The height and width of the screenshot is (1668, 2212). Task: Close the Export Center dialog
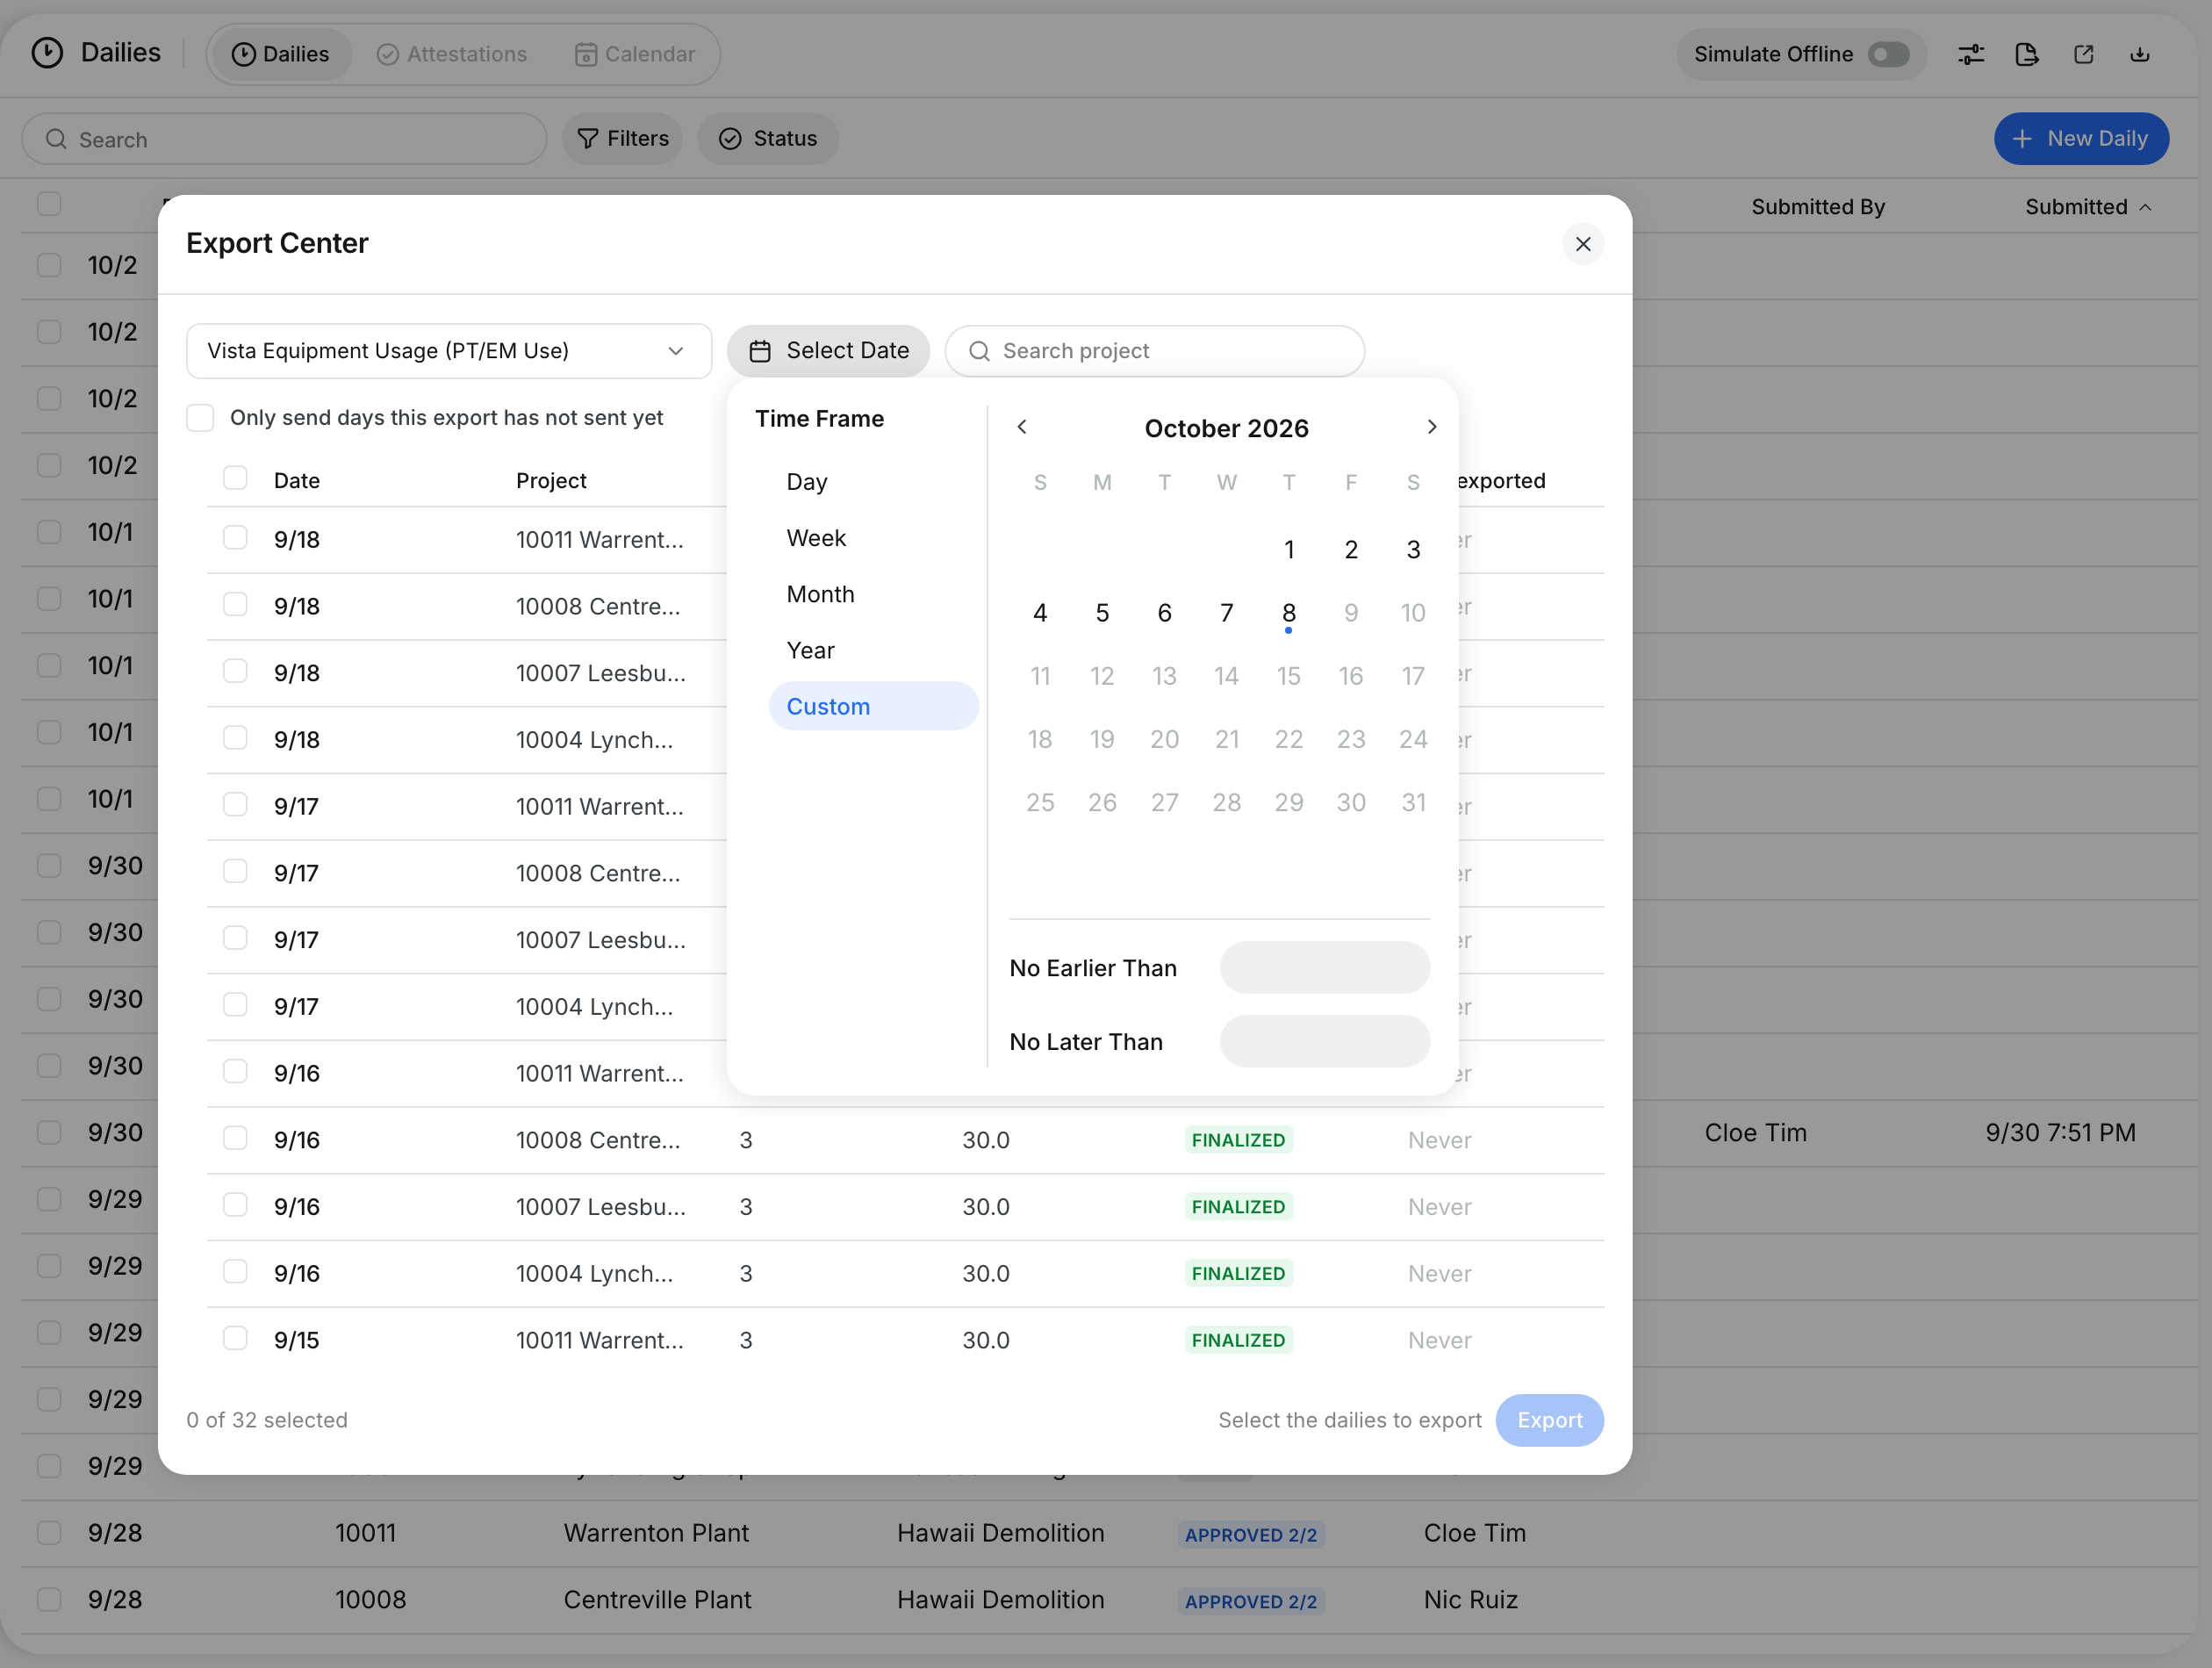tap(1583, 244)
